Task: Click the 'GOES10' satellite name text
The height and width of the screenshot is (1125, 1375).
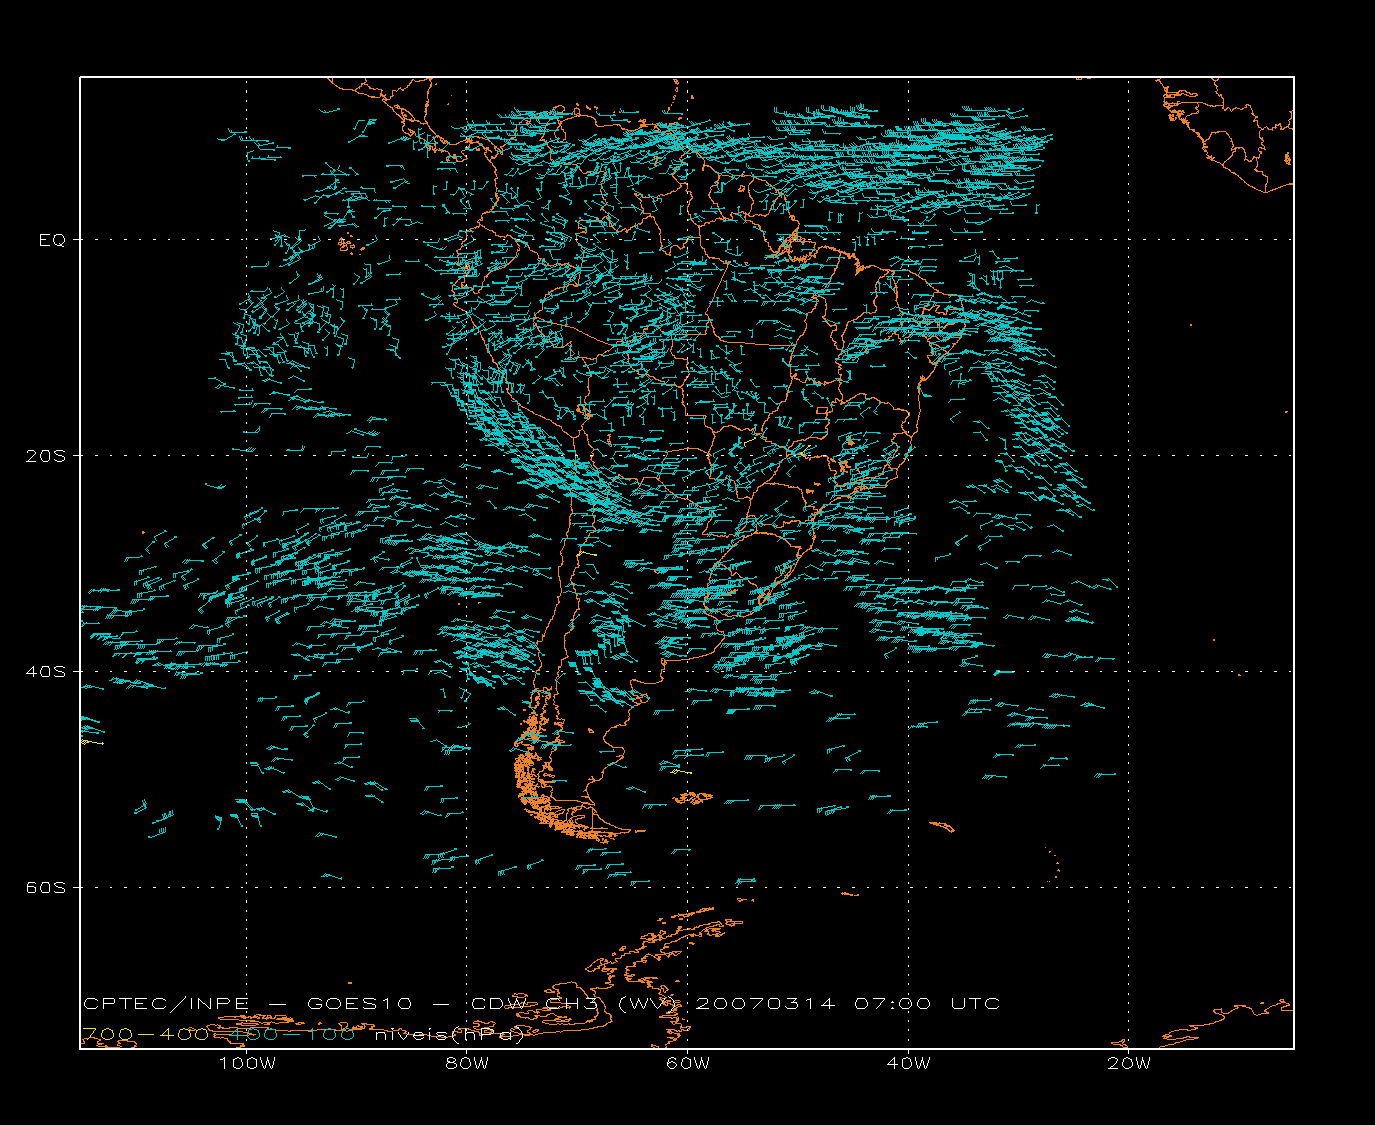Action: click(x=359, y=1004)
